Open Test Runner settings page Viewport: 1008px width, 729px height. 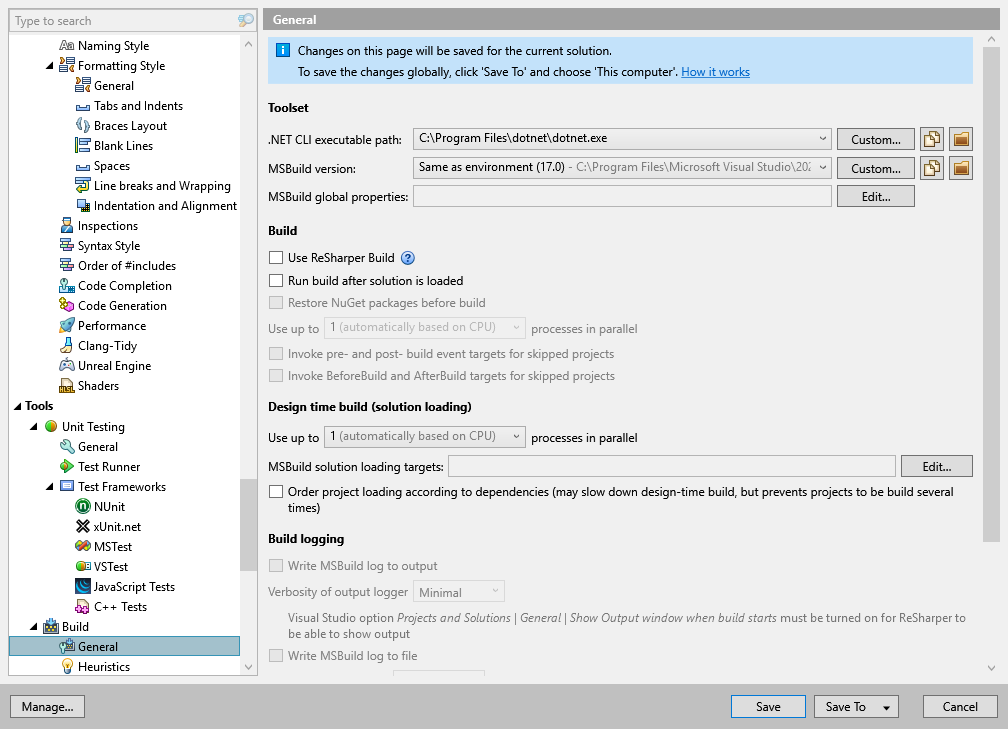109,466
